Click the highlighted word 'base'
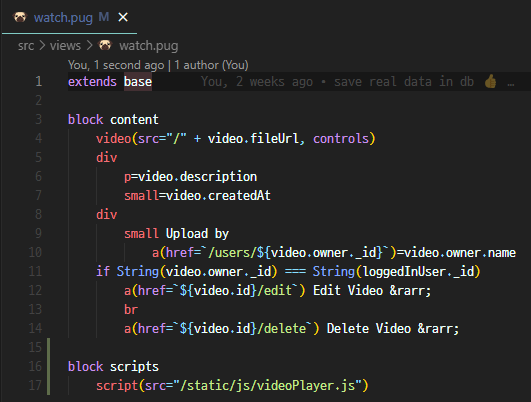Image resolution: width=531 pixels, height=402 pixels. 138,82
